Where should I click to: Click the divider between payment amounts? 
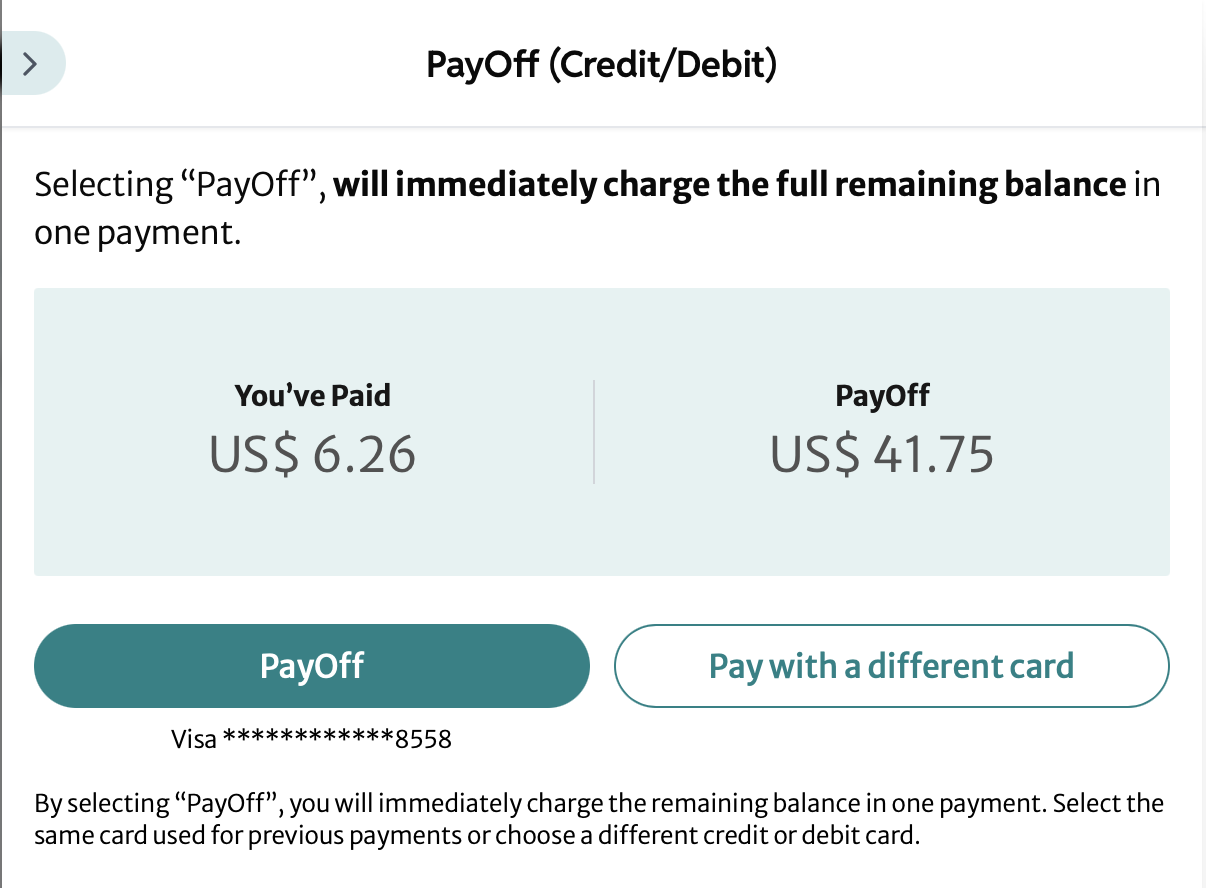pos(596,431)
